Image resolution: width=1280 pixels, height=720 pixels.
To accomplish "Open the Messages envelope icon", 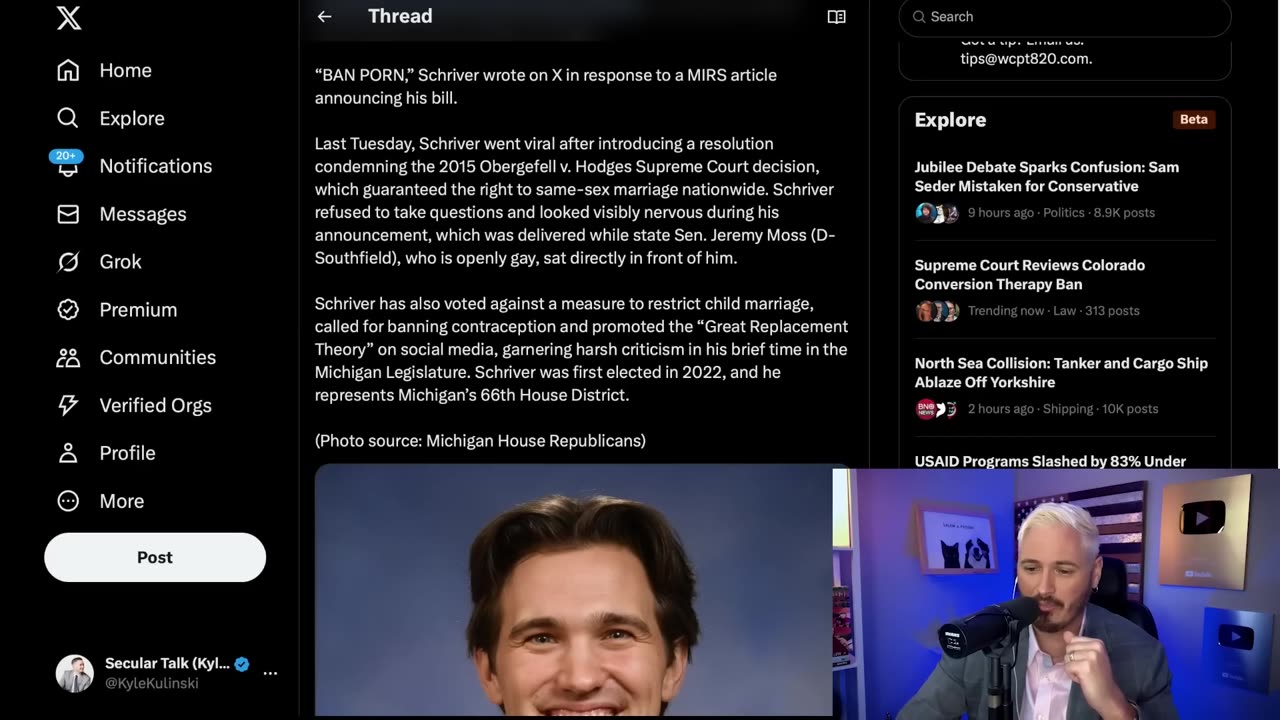I will (x=68, y=214).
